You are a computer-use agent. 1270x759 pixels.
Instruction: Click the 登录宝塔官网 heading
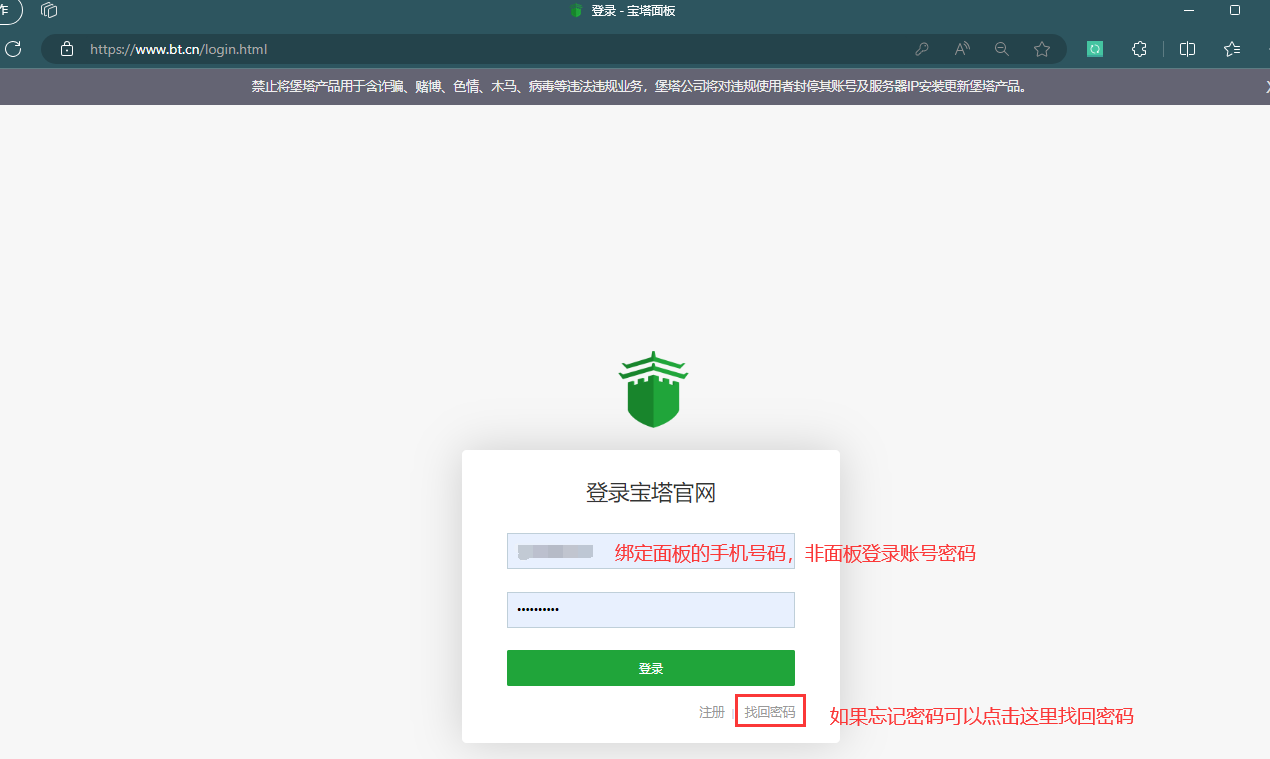click(x=651, y=493)
